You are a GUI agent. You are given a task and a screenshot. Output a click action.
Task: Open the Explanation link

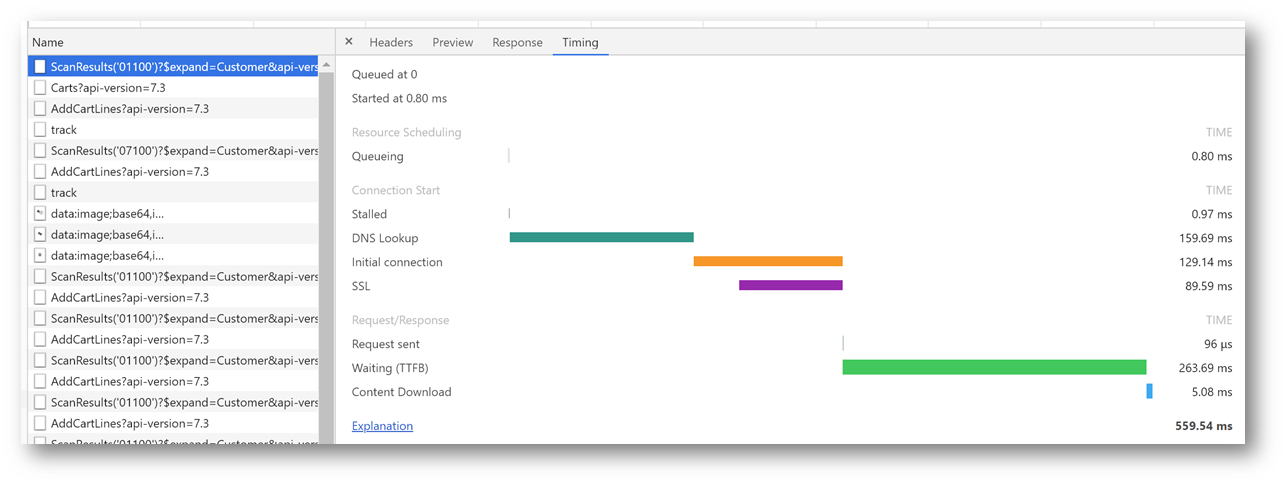point(382,426)
